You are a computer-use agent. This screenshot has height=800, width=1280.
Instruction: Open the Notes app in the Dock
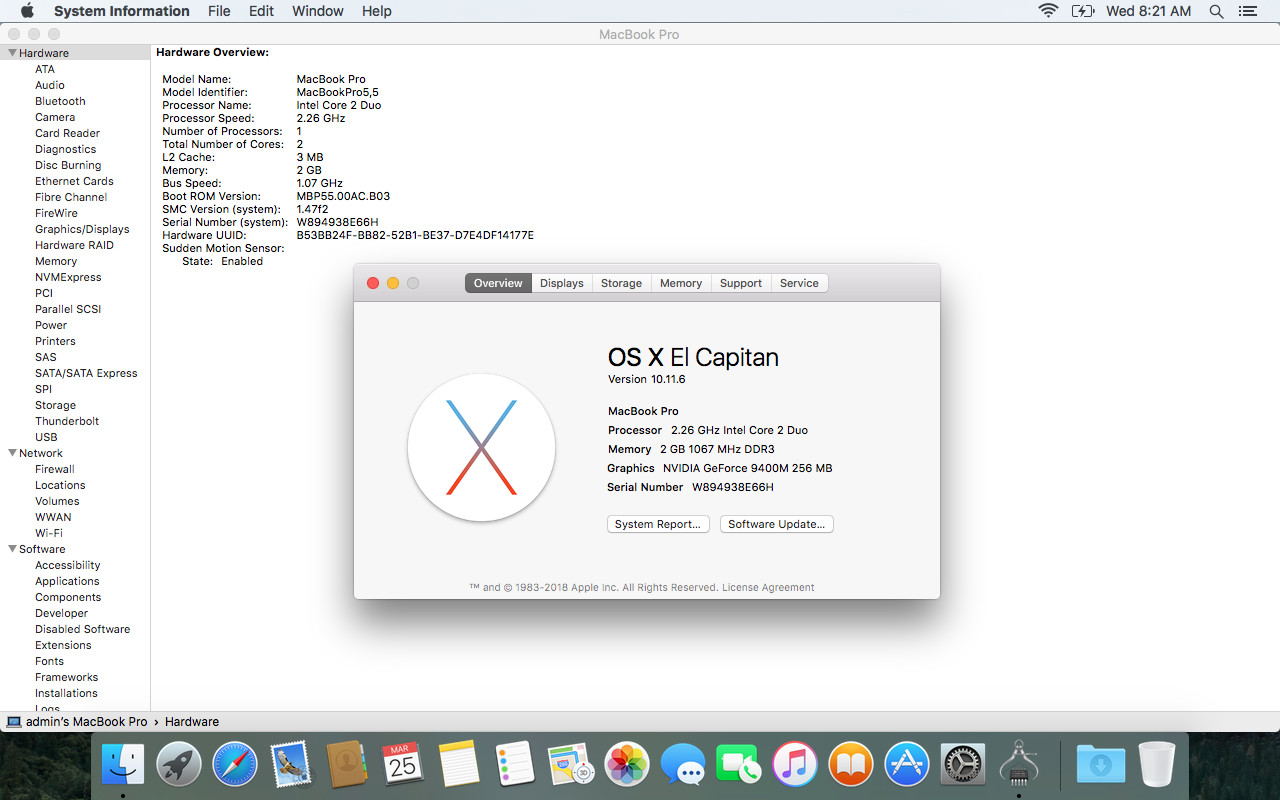[x=459, y=765]
